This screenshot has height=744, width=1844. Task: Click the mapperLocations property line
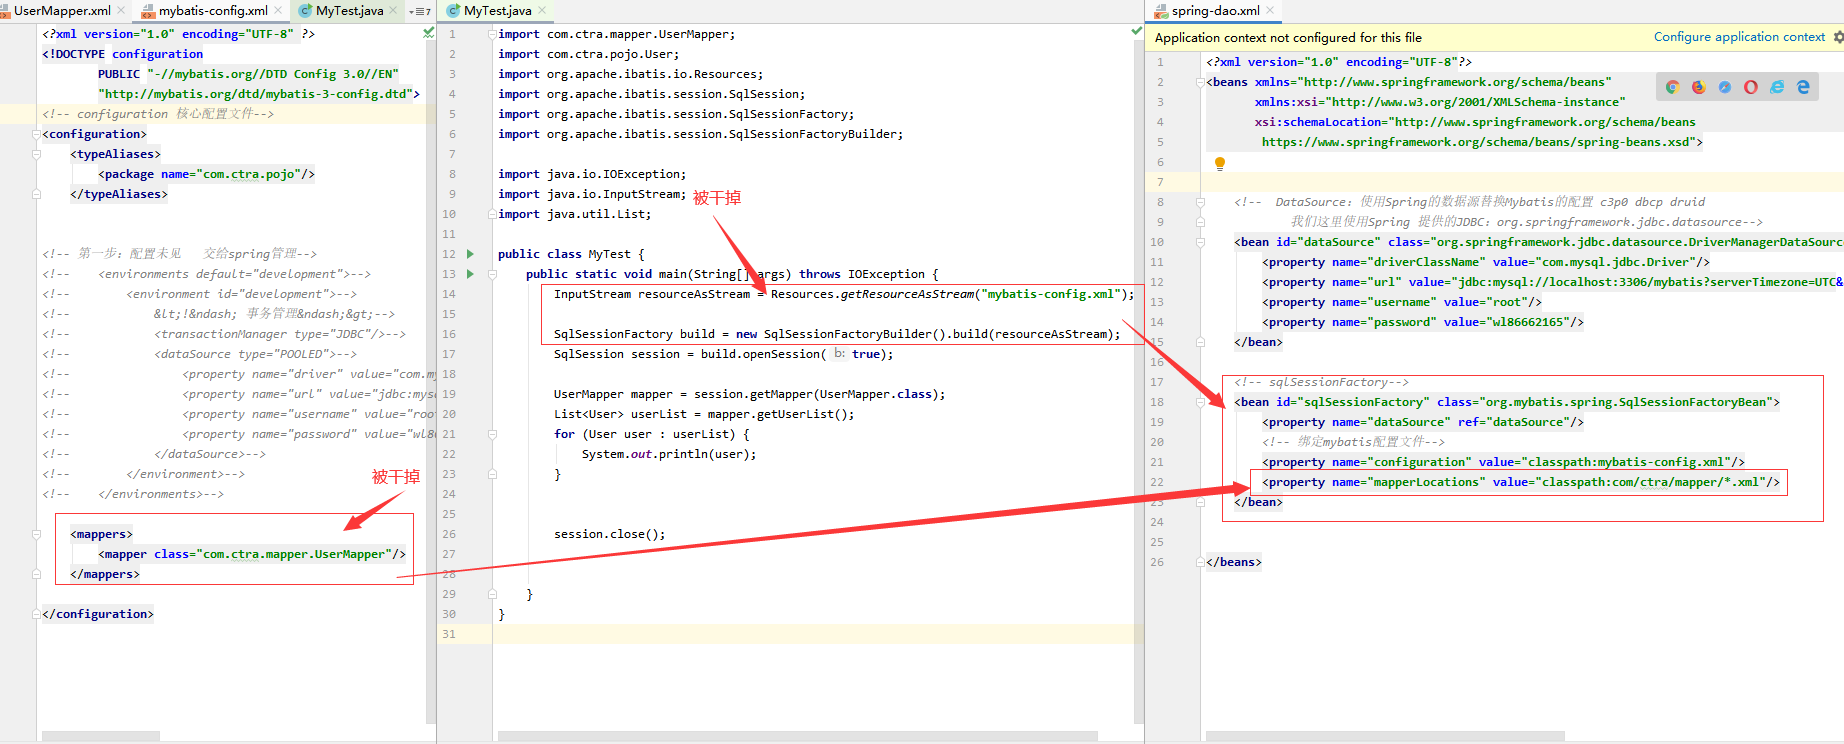tap(1520, 482)
